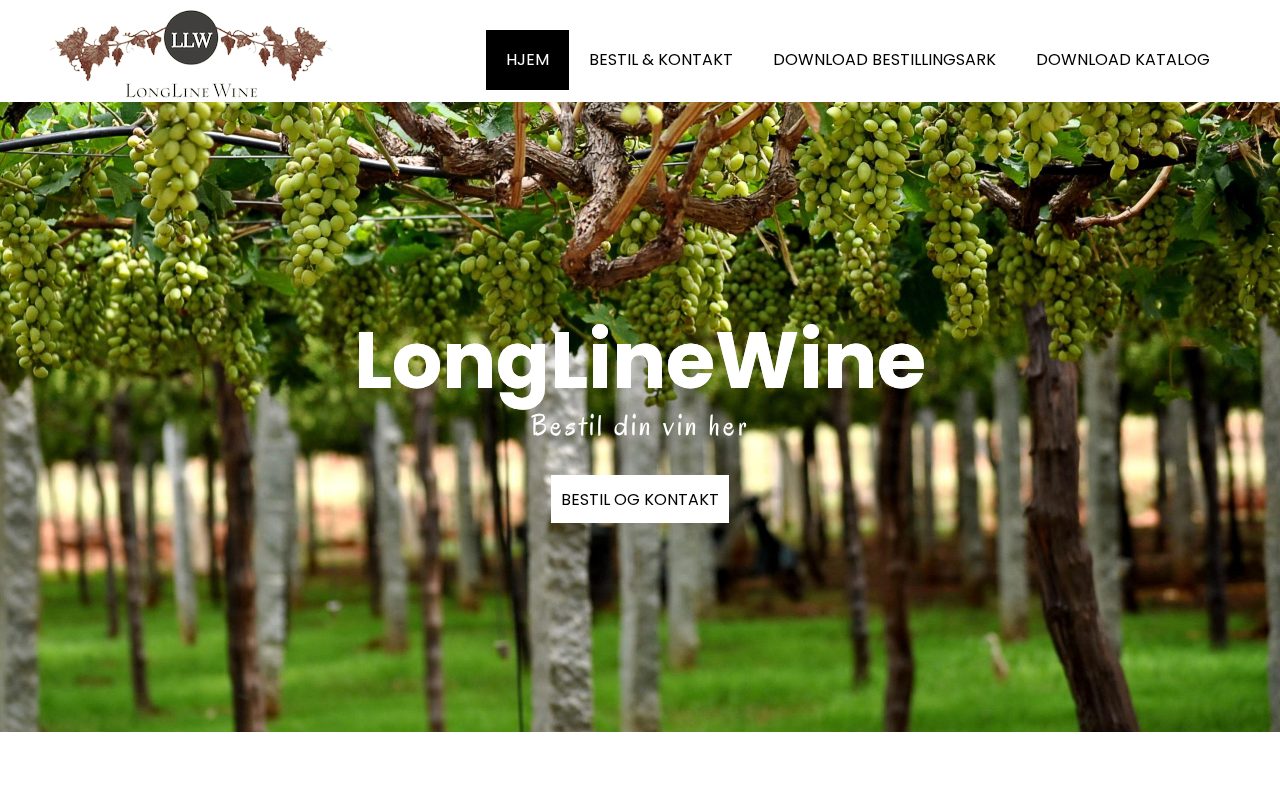
Task: Click the LLW circular logo emblem
Action: 191,38
